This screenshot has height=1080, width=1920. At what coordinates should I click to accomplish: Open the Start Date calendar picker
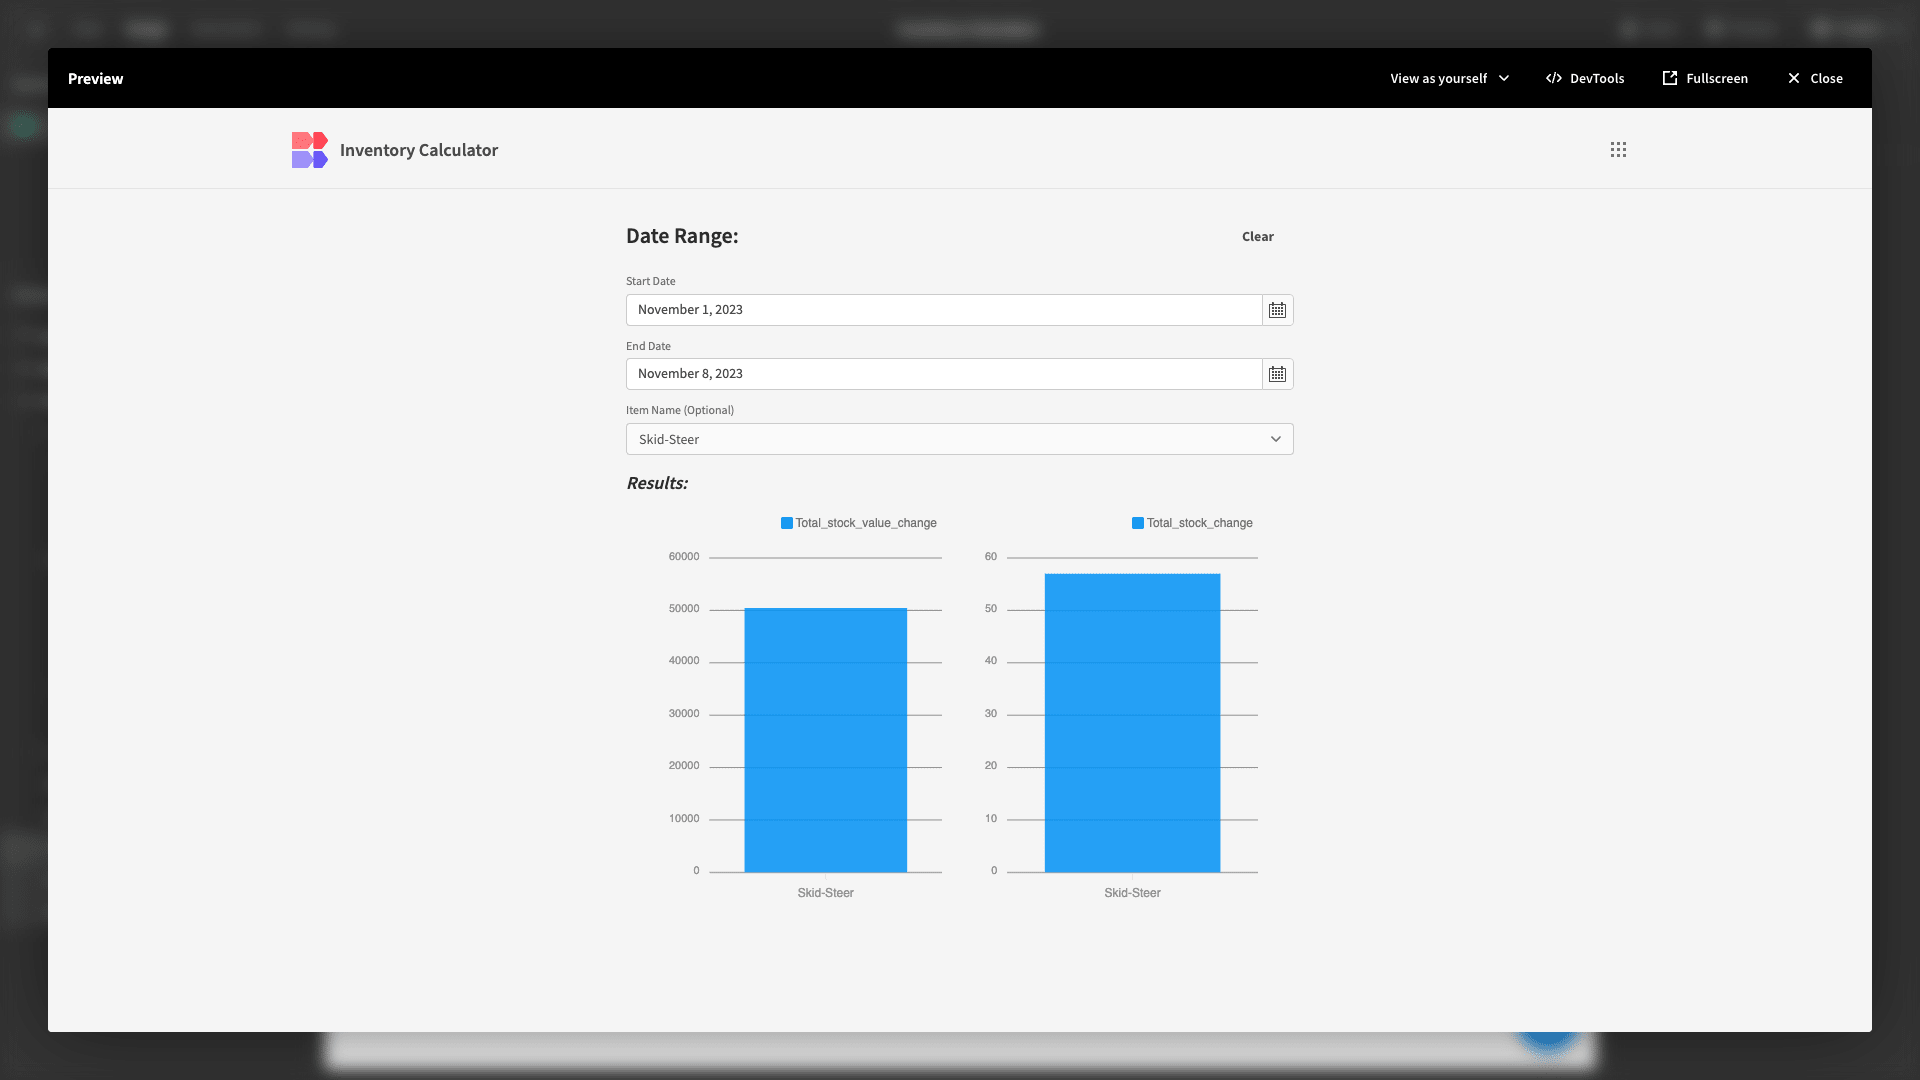click(x=1277, y=310)
